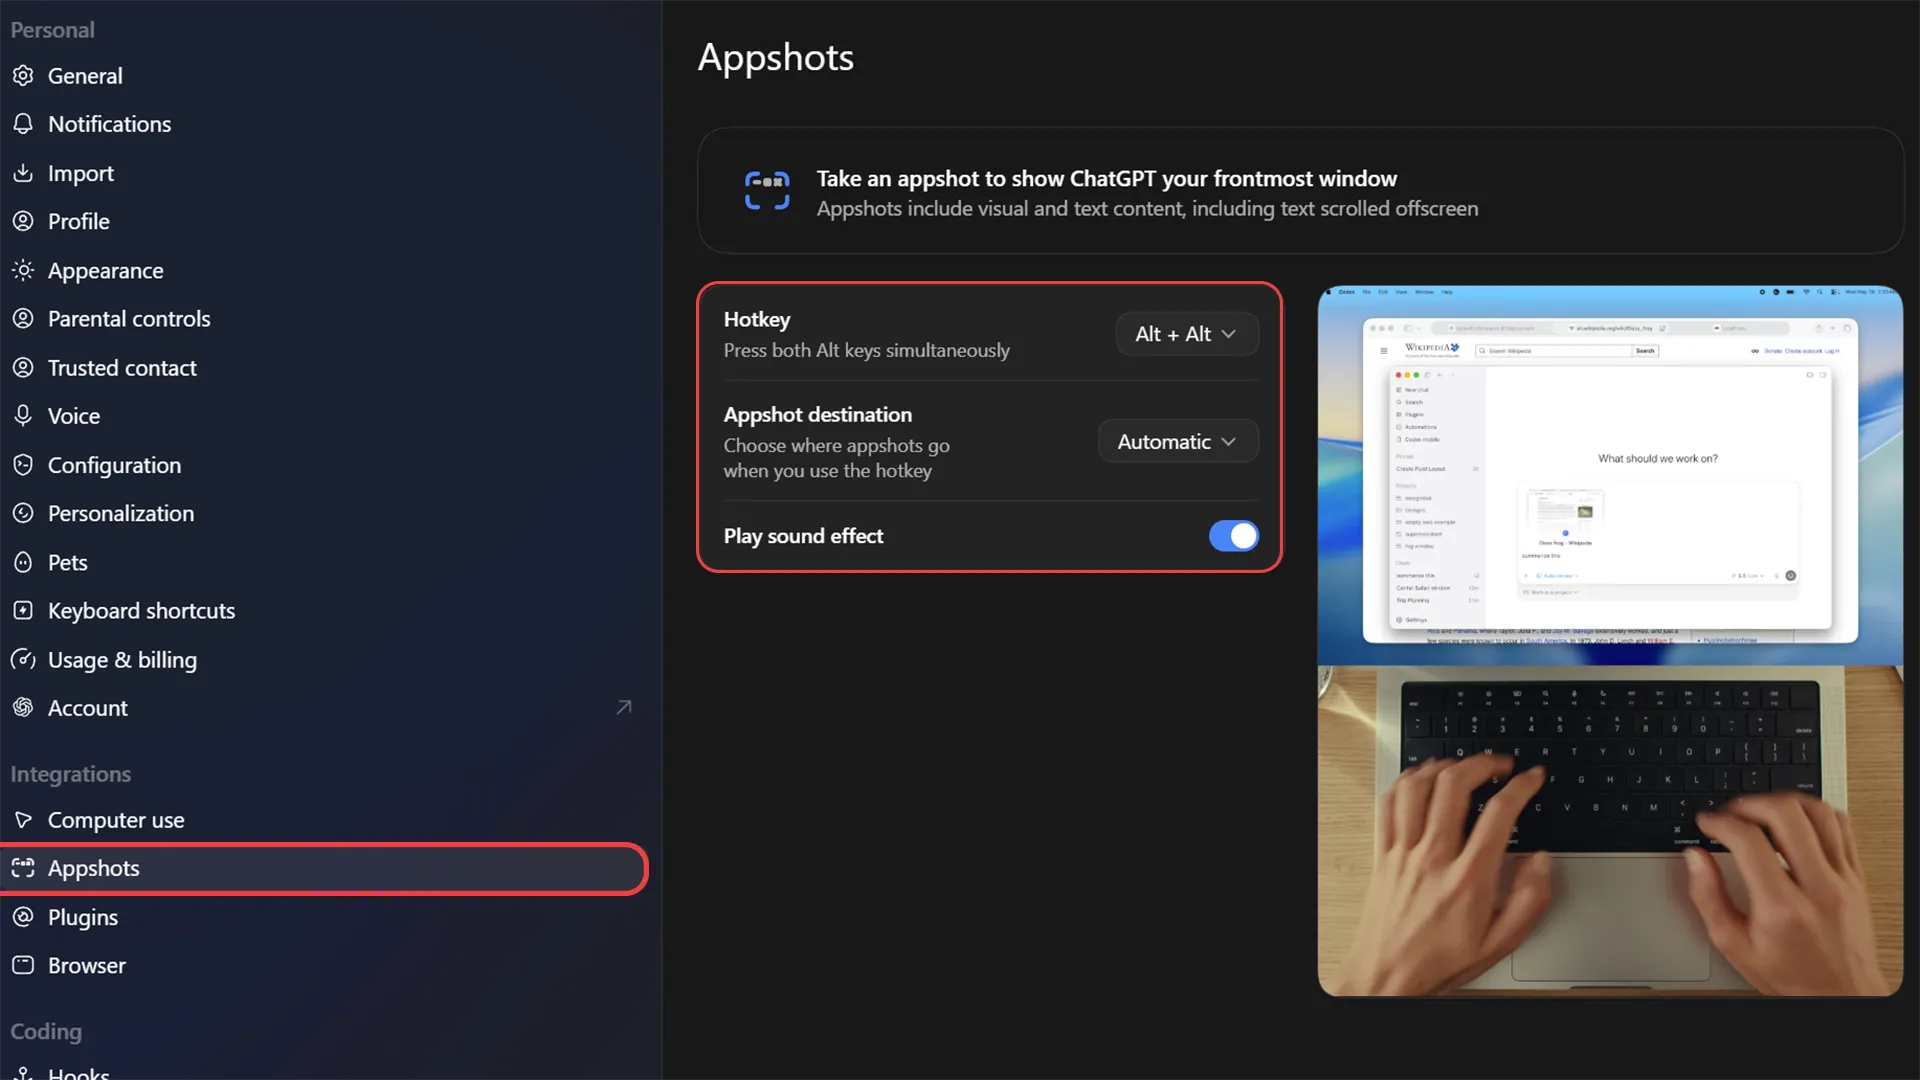The width and height of the screenshot is (1920, 1080).
Task: Open Plugins settings
Action: [x=324, y=917]
